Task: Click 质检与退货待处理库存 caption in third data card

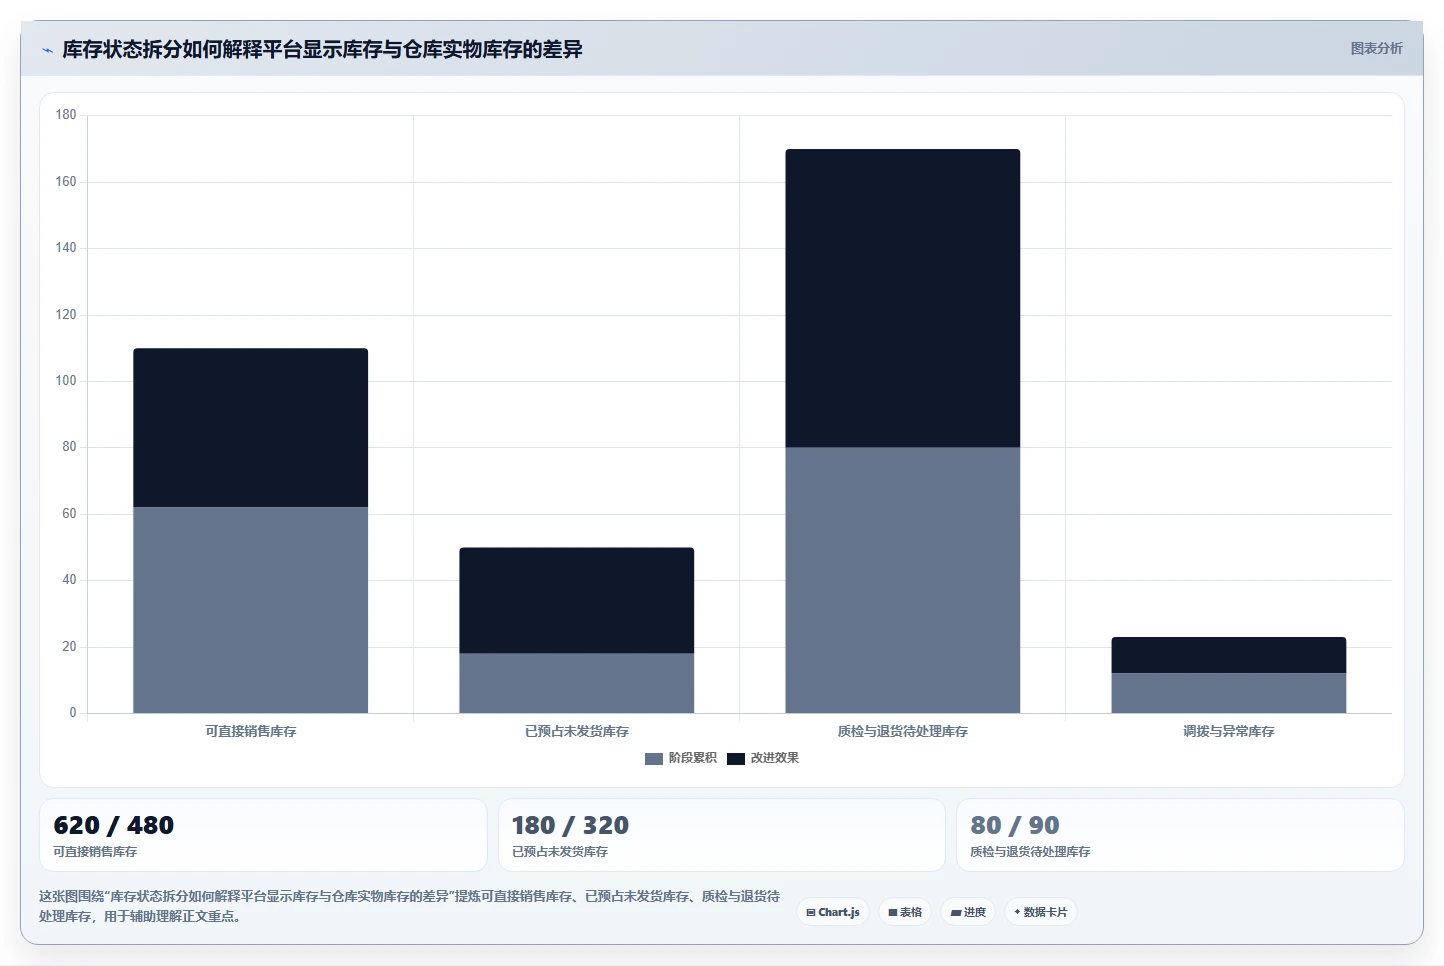Action: 1030,852
